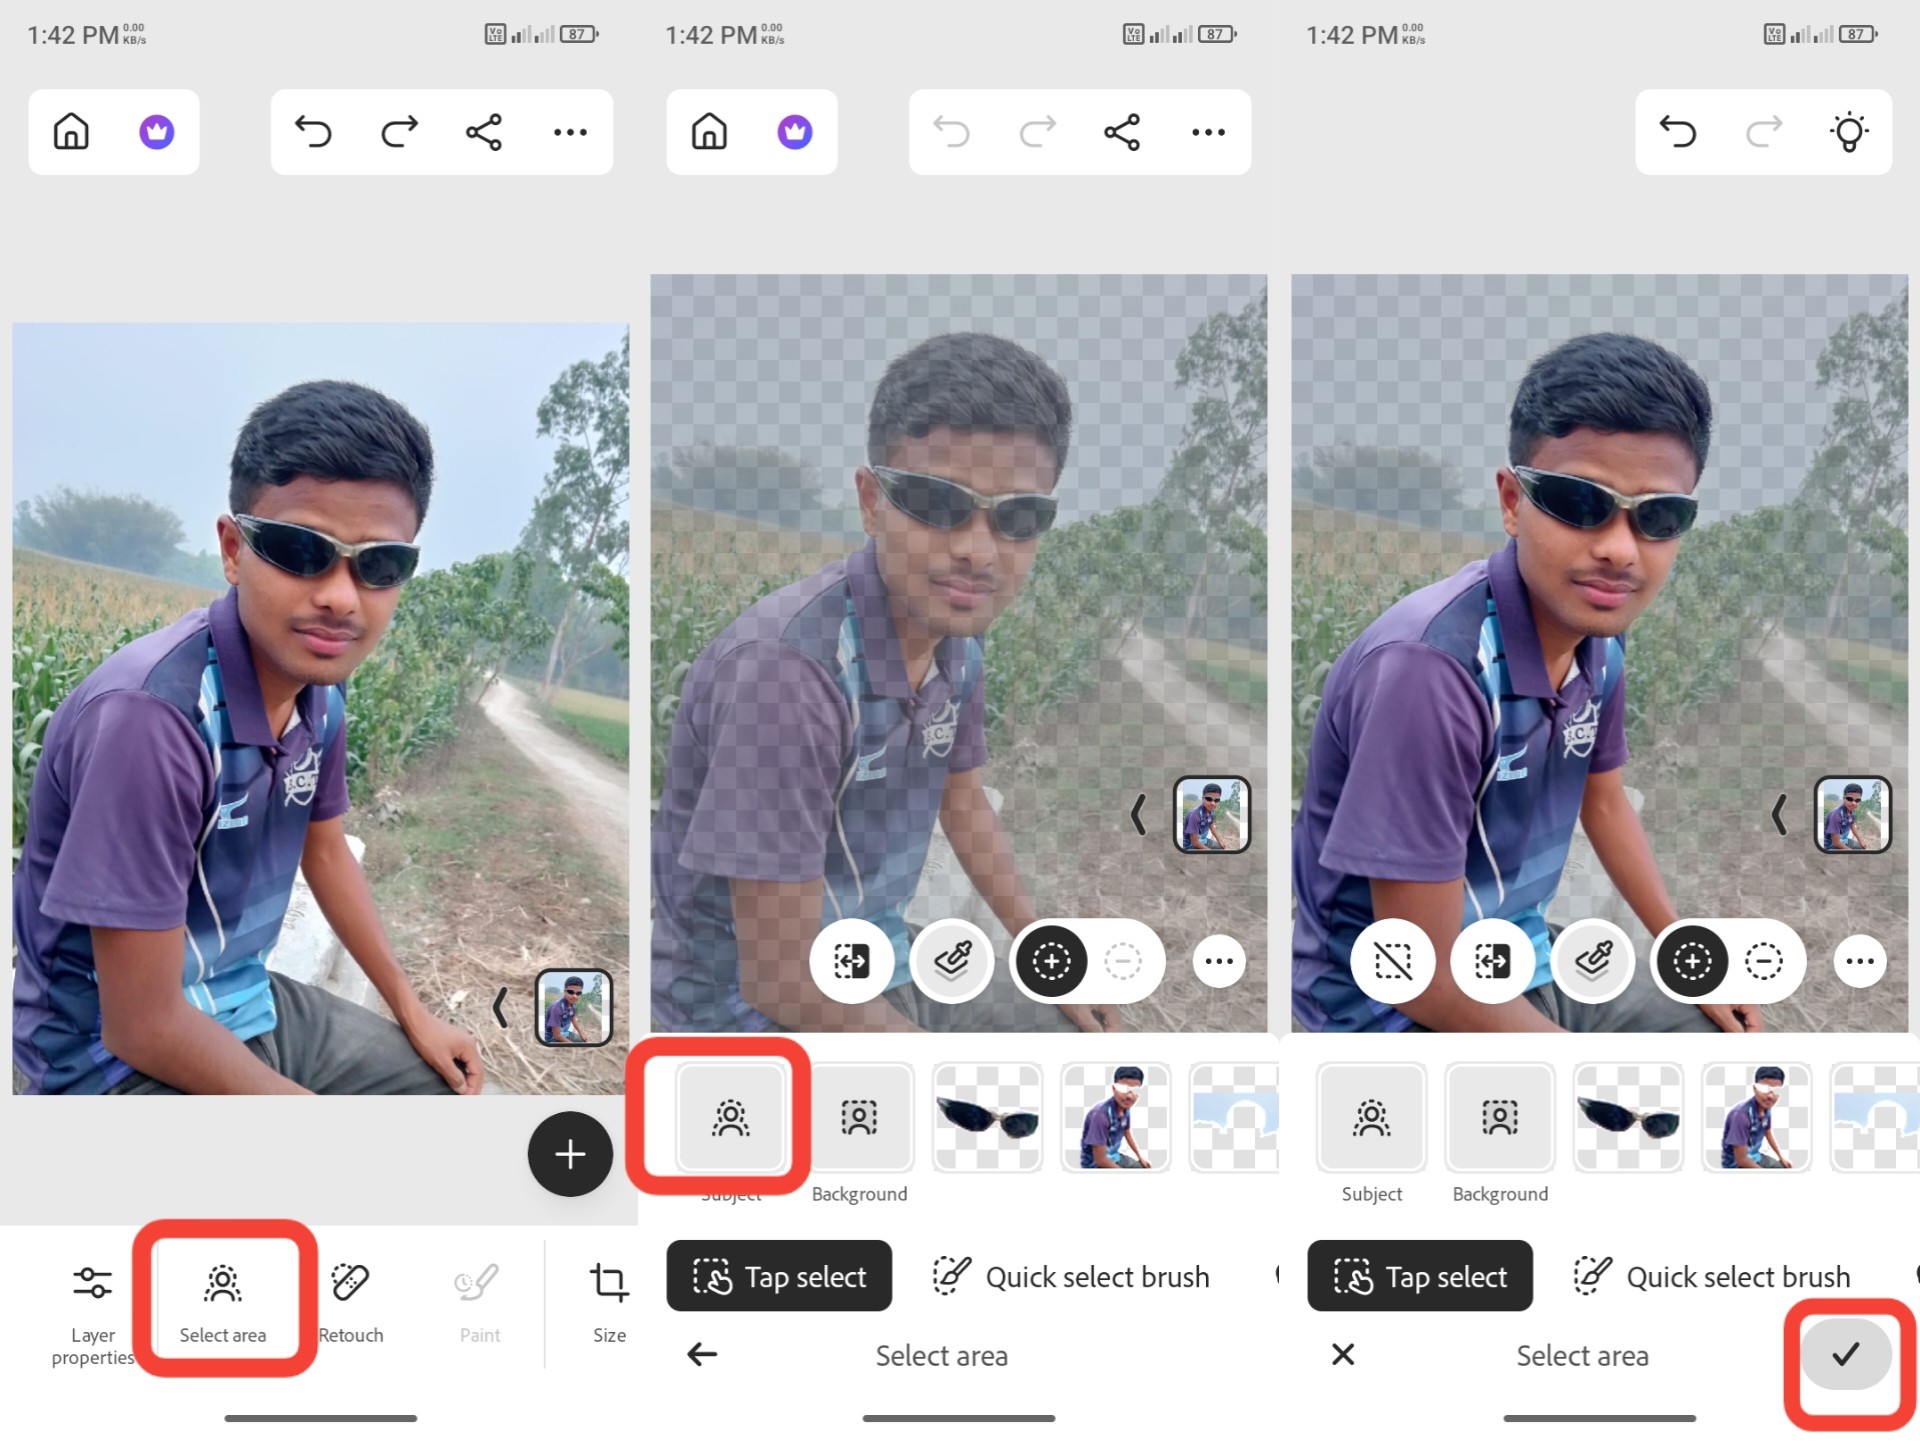Cancel Select area with the X button
This screenshot has width=1920, height=1451.
pos(1343,1354)
